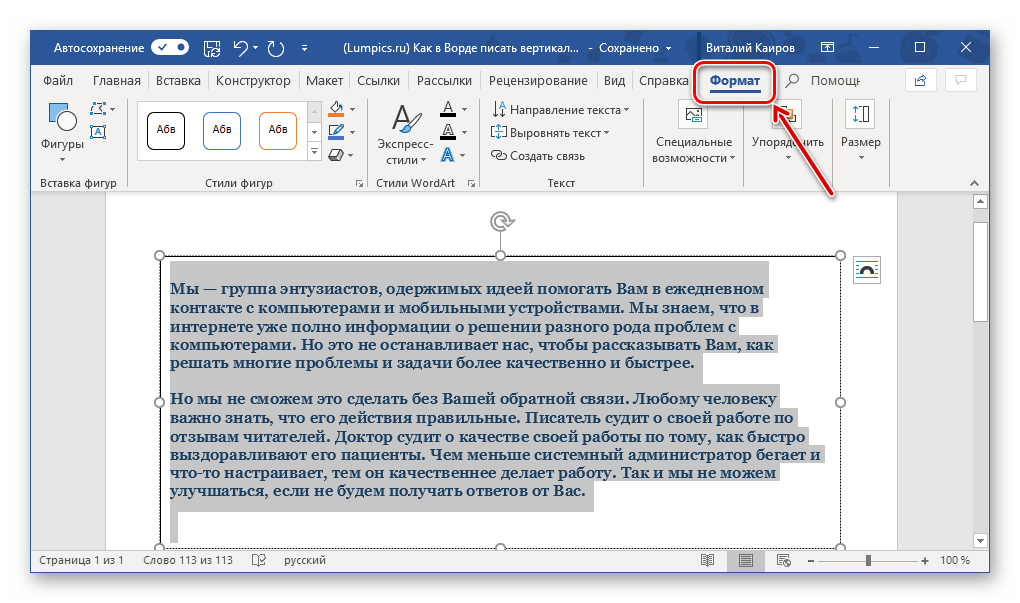Open the Размер size dropdown
The image size is (1020, 603).
tap(861, 132)
